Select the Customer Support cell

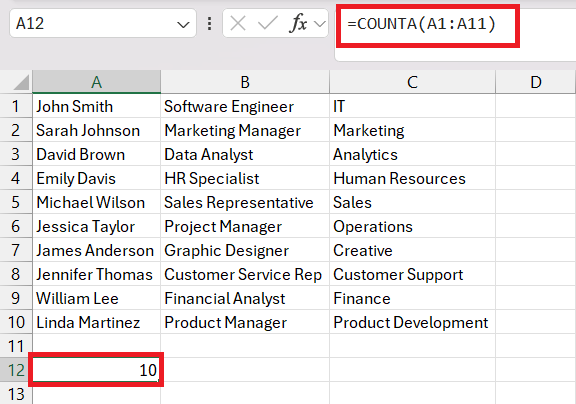(x=413, y=274)
